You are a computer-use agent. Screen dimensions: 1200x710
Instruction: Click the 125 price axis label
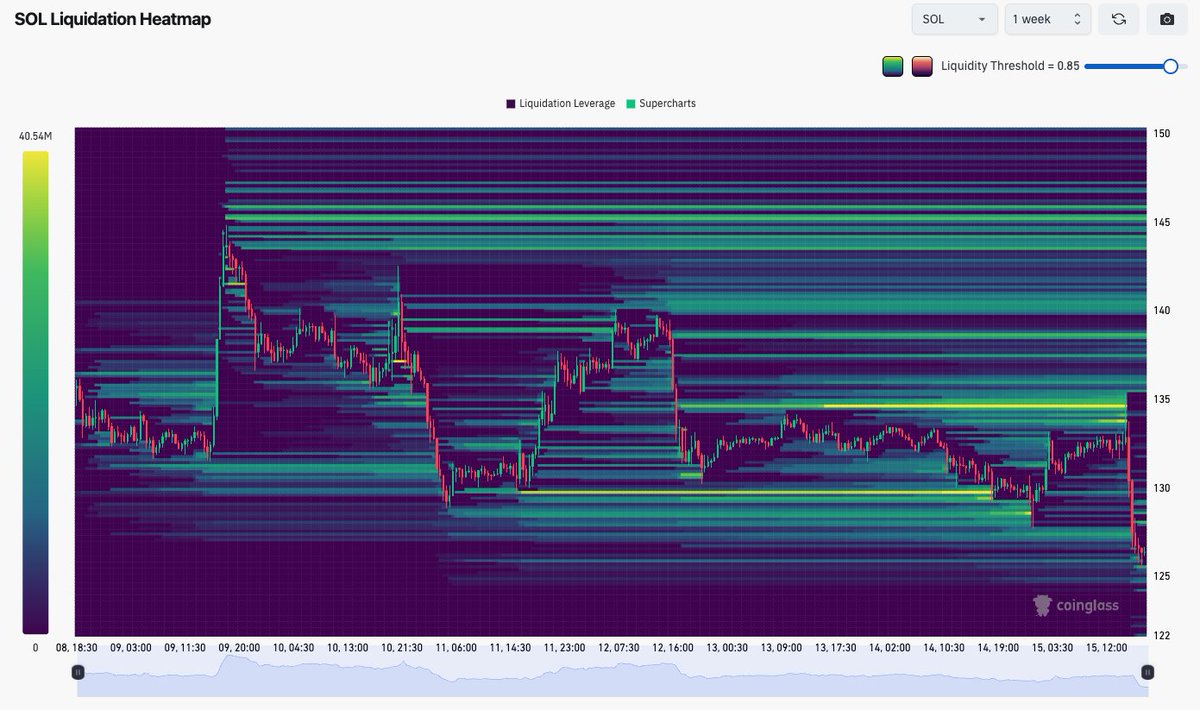tap(1161, 576)
